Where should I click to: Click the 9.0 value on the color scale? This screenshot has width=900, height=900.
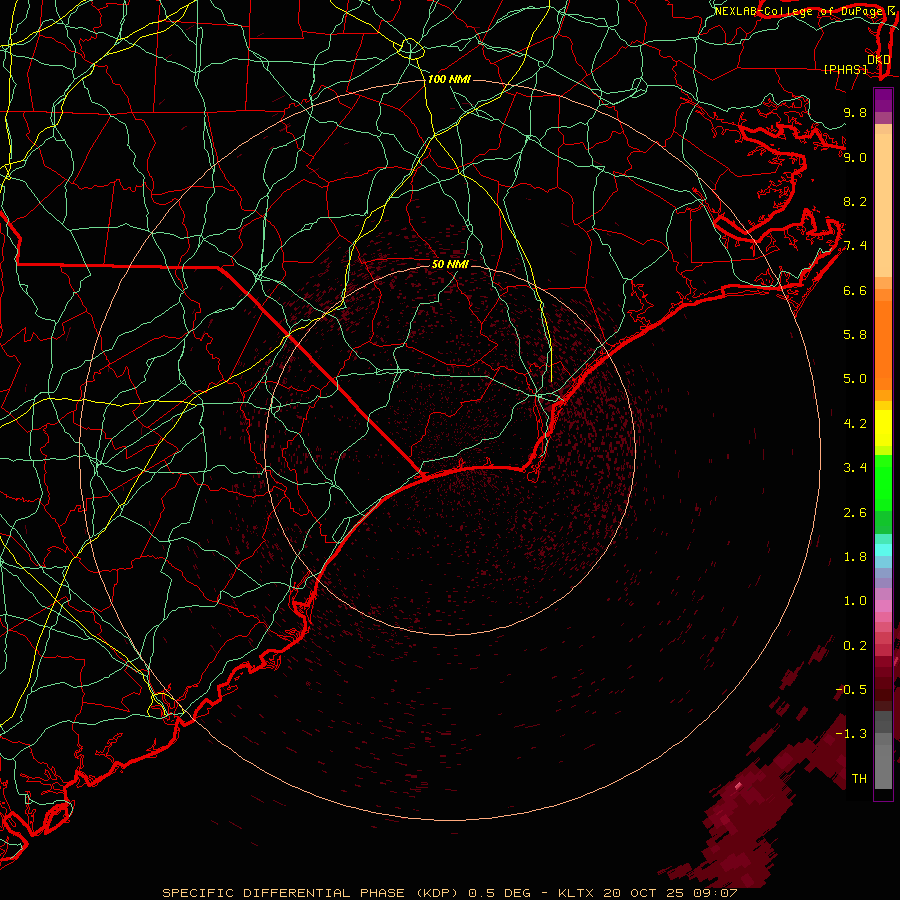[855, 157]
